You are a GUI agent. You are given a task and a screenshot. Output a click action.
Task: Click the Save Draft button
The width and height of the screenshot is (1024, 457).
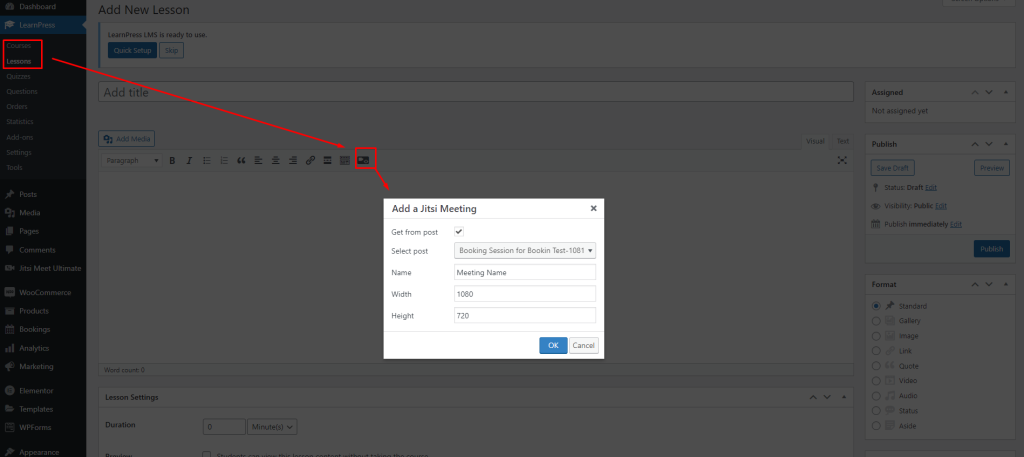pyautogui.click(x=892, y=168)
